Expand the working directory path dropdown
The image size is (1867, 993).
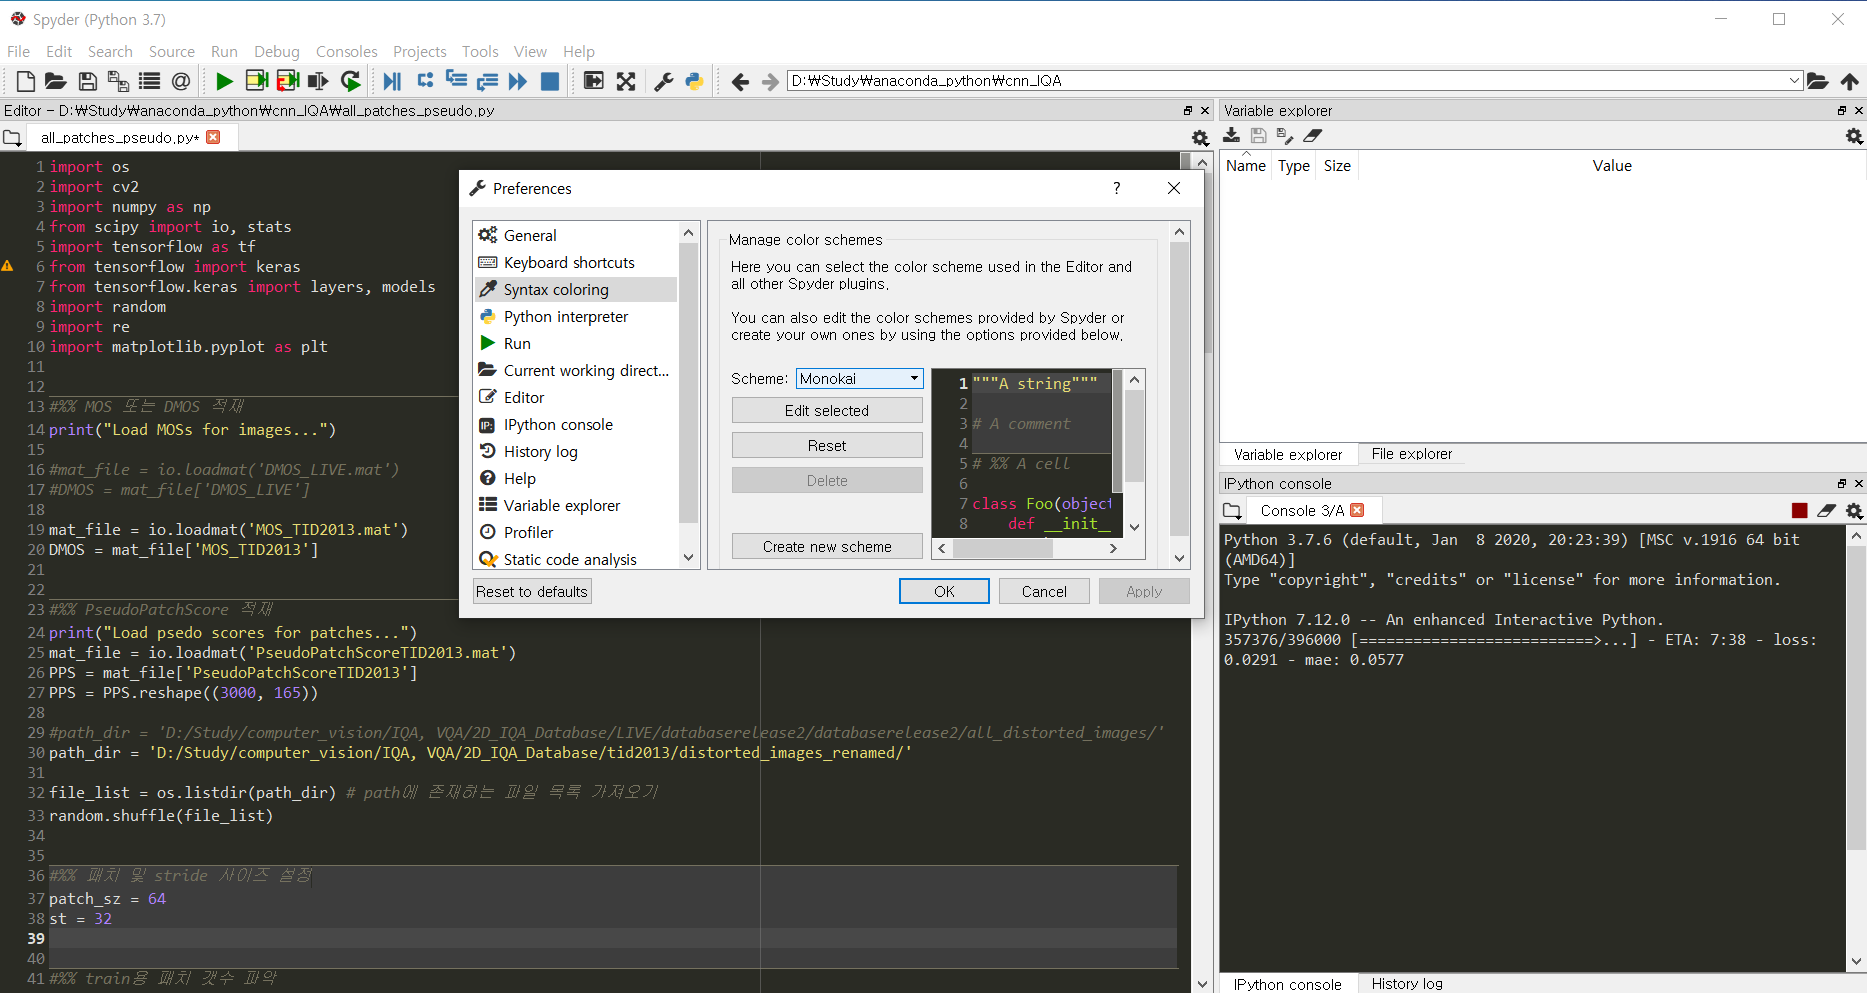point(1793,81)
